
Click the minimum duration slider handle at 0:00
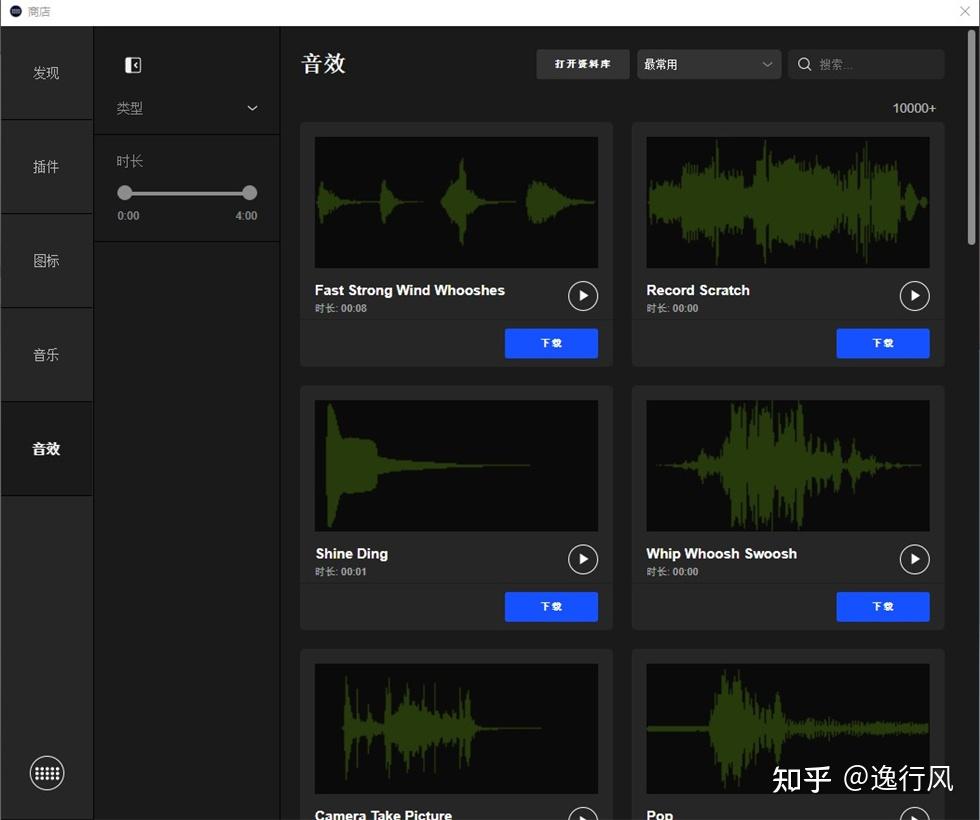point(125,192)
